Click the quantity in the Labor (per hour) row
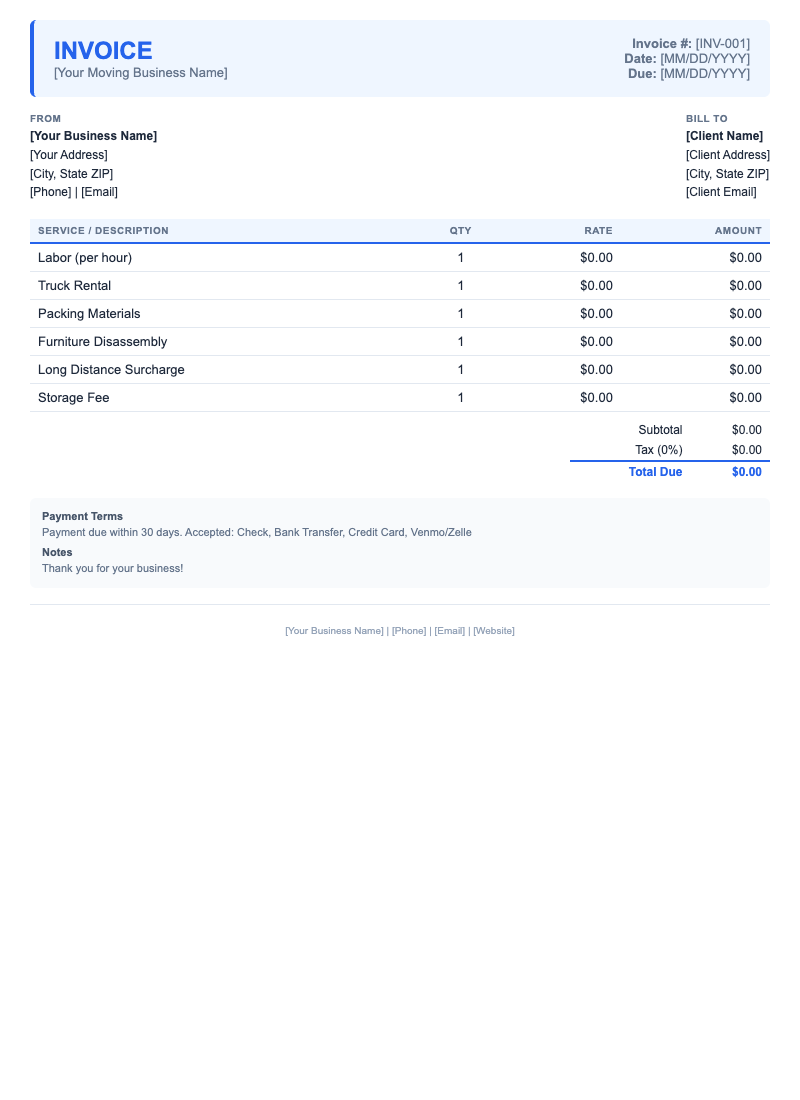800x1100 pixels. 460,257
